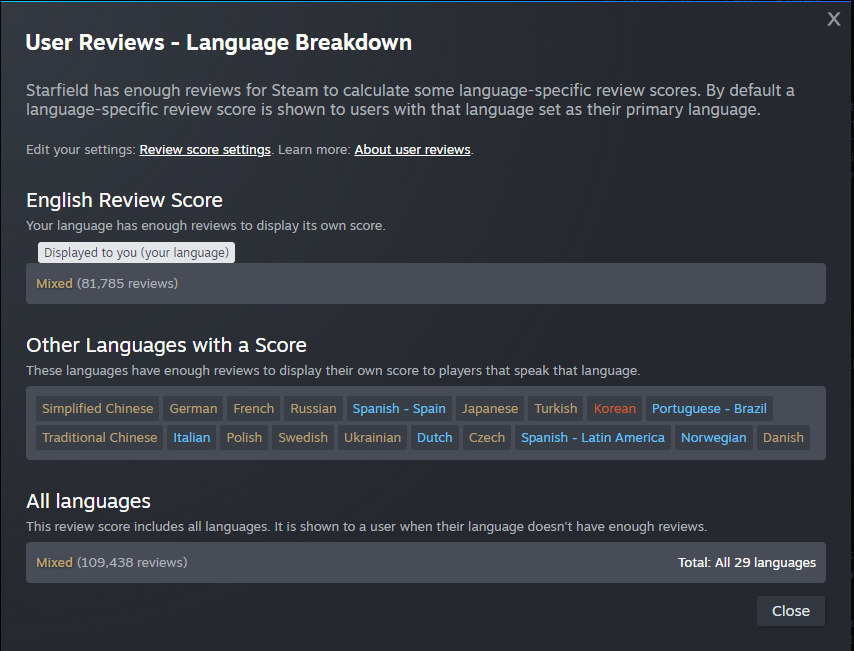
Task: Select the Czech language tag
Action: pos(486,437)
